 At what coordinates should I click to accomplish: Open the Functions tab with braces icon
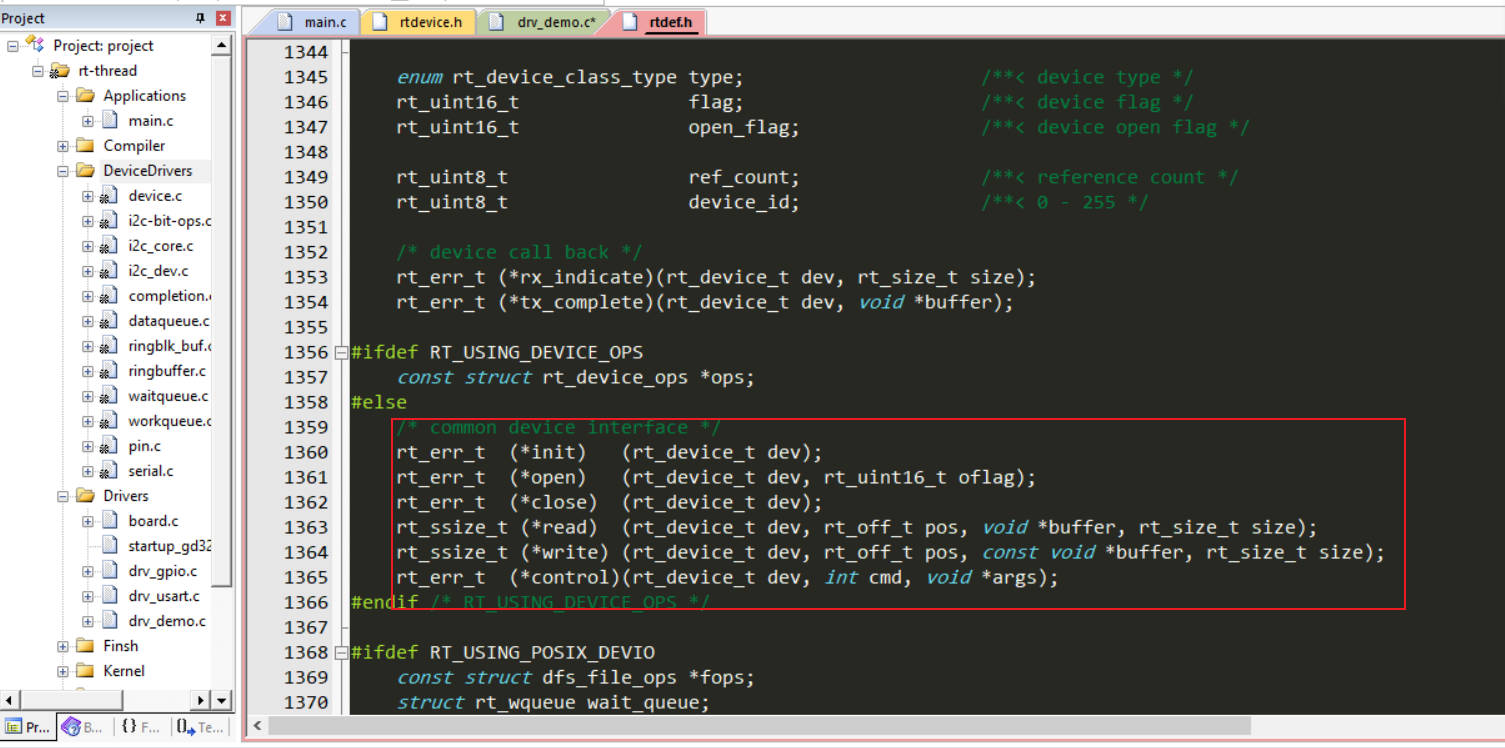coord(140,727)
